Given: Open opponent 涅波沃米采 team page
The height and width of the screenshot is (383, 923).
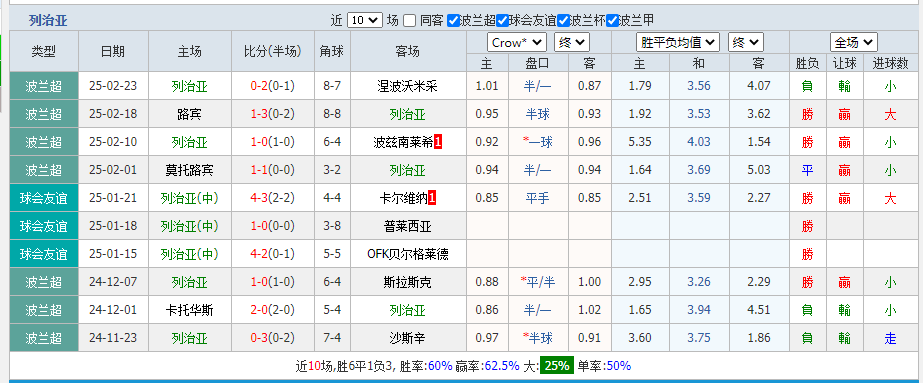Looking at the screenshot, I should pos(408,86).
